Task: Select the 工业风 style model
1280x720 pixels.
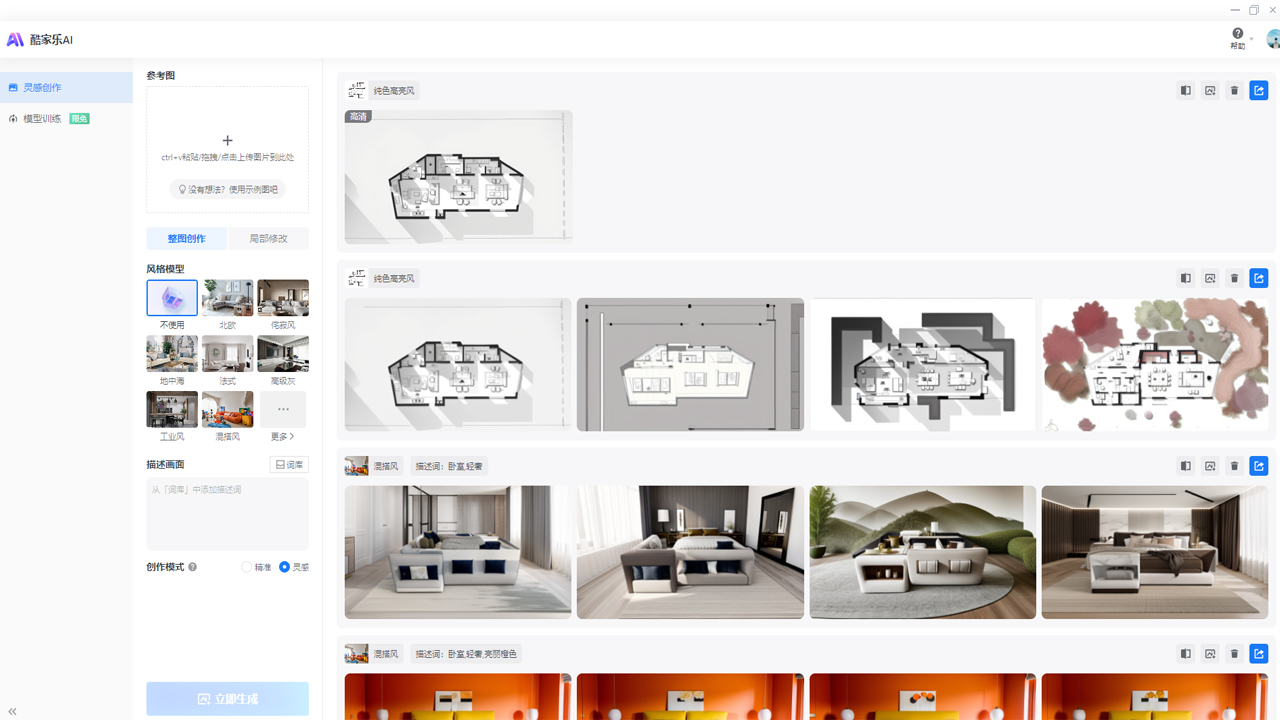Action: (172, 410)
